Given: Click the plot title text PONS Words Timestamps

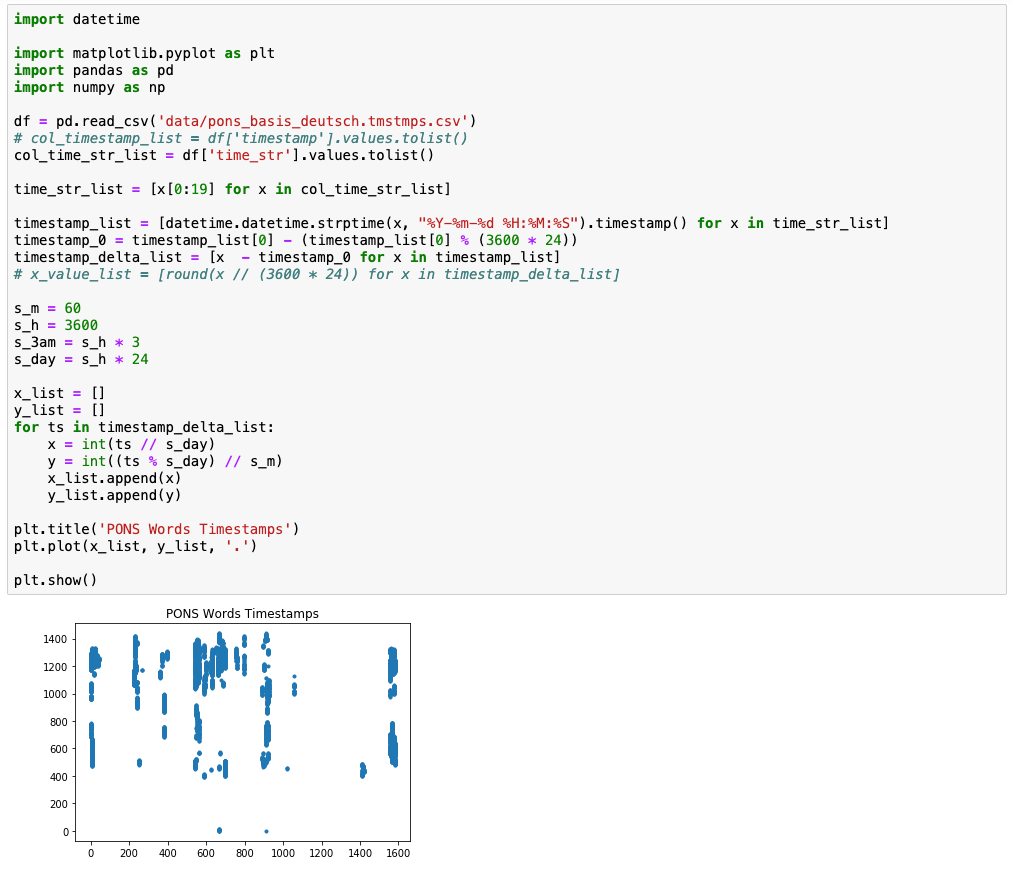Looking at the screenshot, I should pyautogui.click(x=242, y=614).
